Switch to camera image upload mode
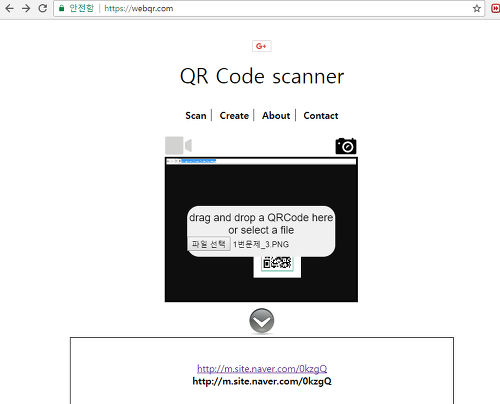 346,146
